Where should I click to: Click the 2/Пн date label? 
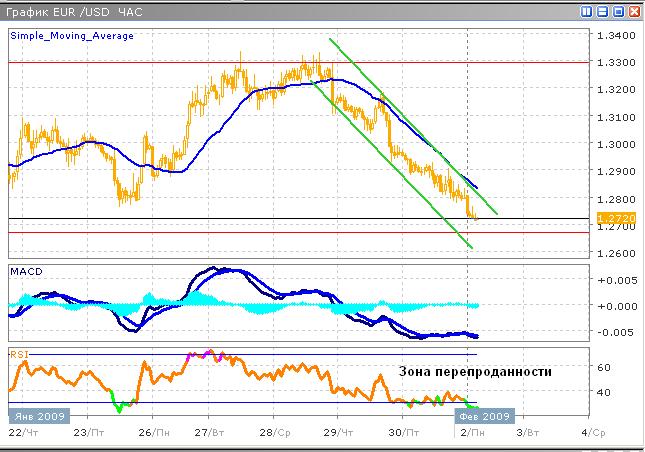(x=472, y=433)
